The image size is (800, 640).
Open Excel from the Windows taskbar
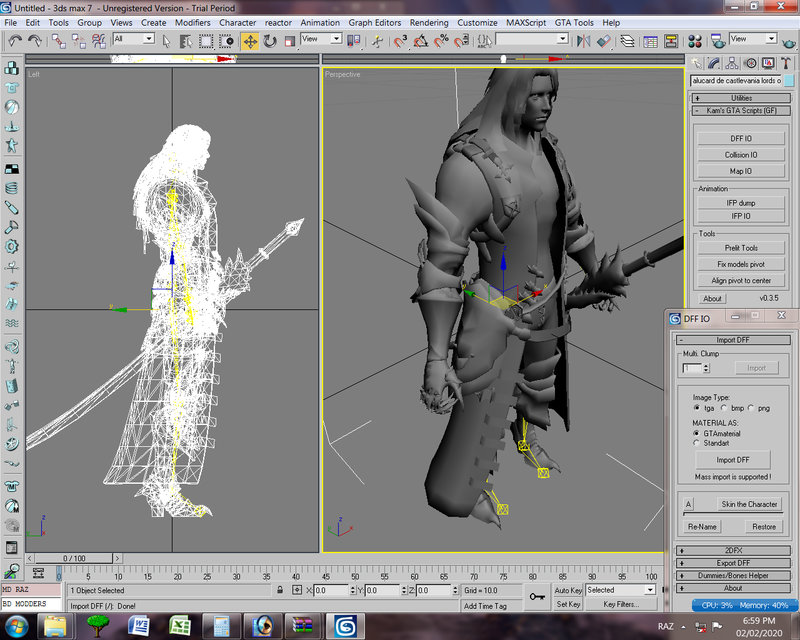[180, 626]
